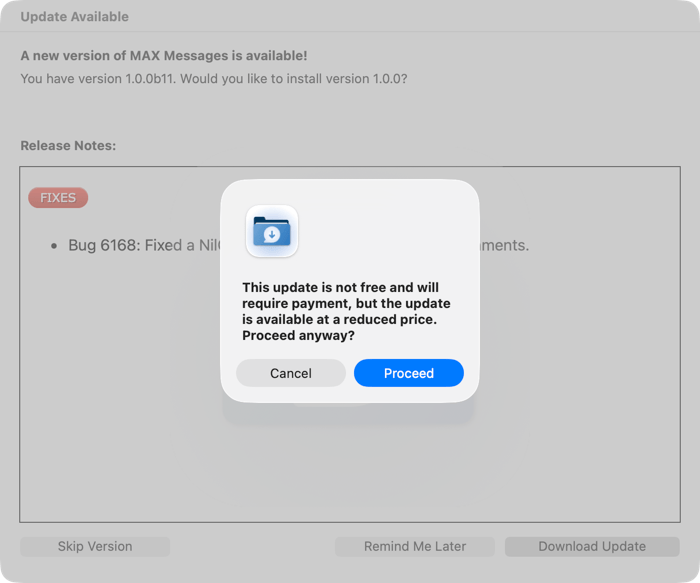Click the 'A new version of MAX Messages' heading
The height and width of the screenshot is (583, 700).
164,56
